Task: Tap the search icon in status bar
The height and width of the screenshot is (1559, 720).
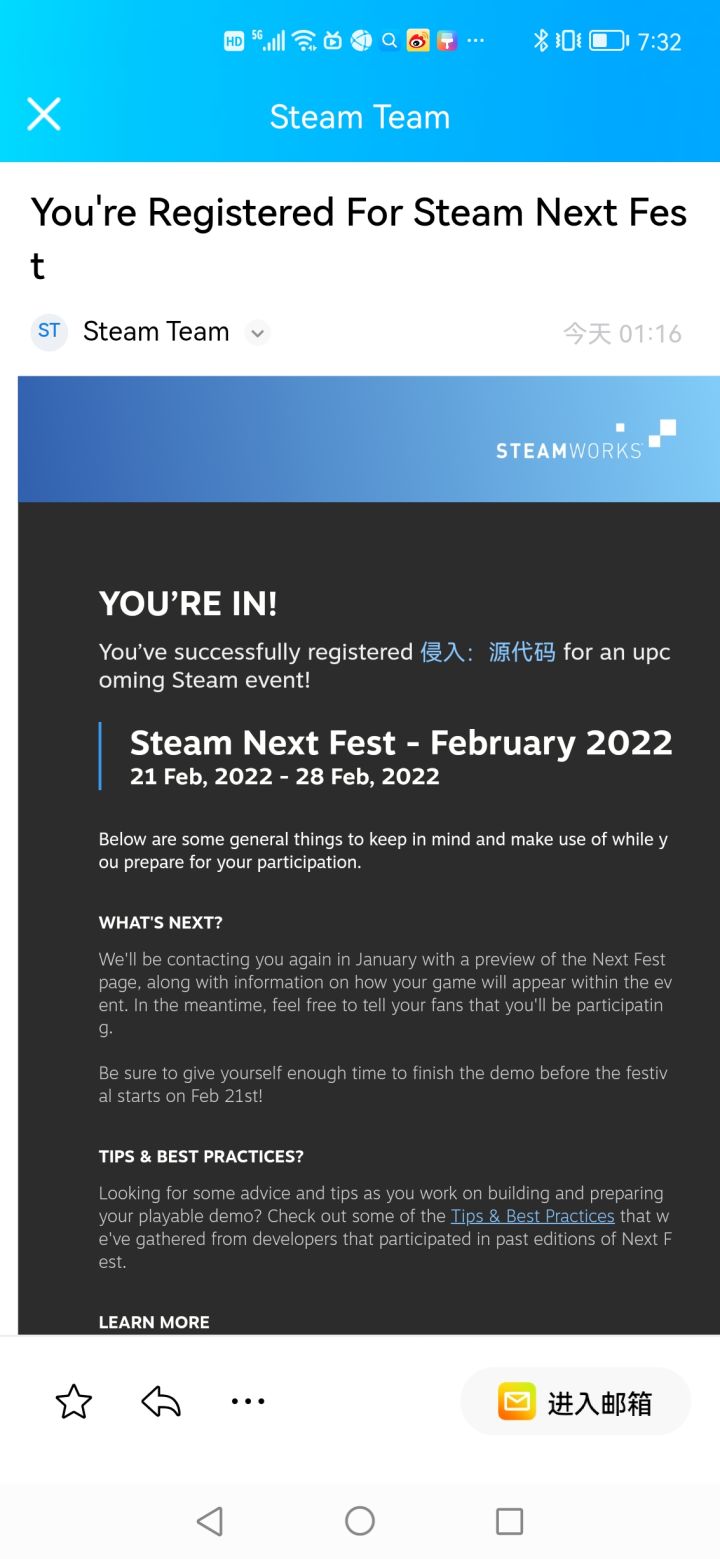Action: coord(390,41)
